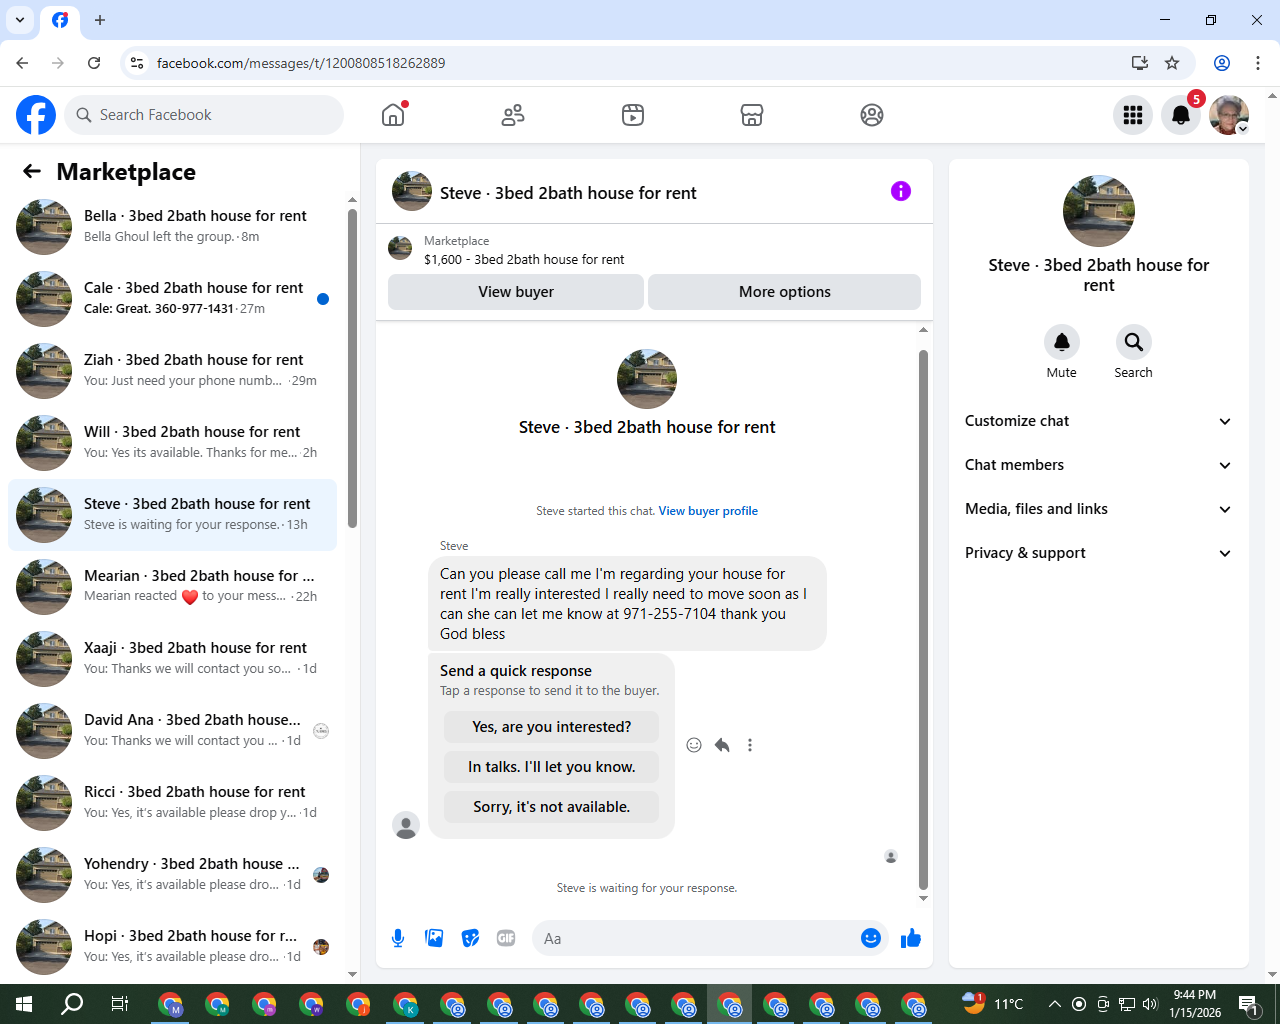Open Ziah conversation in chat list
The image size is (1280, 1024).
(x=172, y=370)
